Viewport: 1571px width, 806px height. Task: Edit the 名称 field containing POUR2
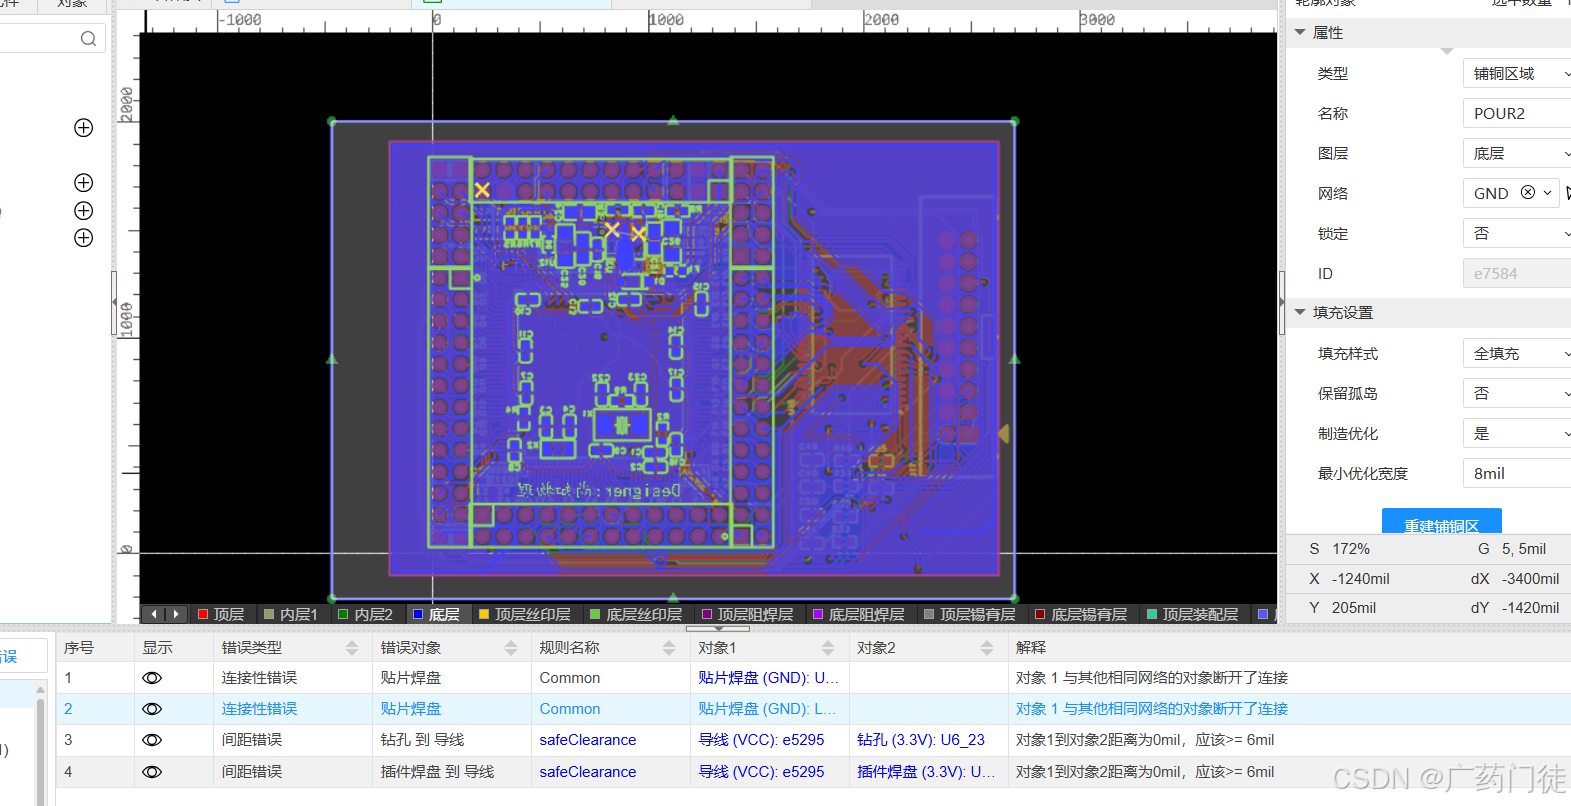pos(1517,113)
